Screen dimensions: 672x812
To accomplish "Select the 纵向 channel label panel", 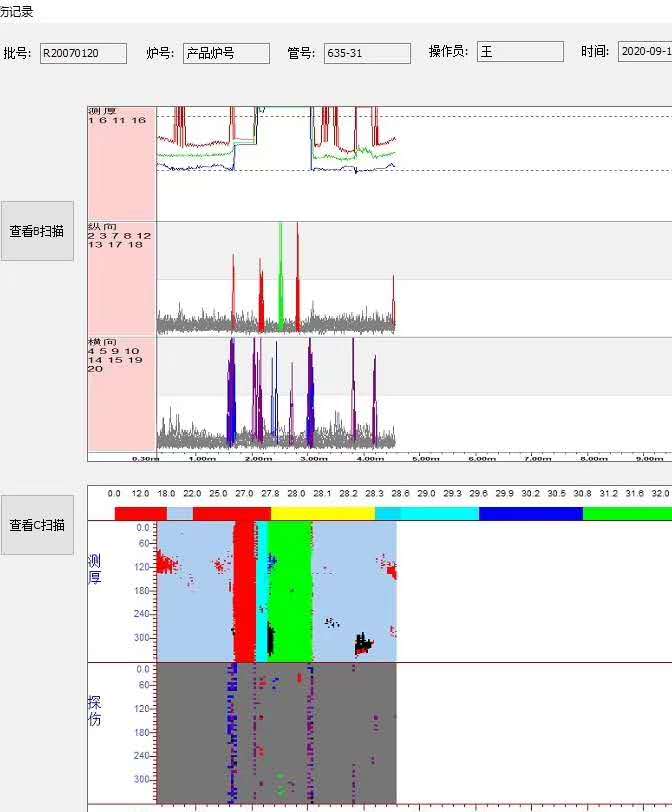I will point(122,278).
